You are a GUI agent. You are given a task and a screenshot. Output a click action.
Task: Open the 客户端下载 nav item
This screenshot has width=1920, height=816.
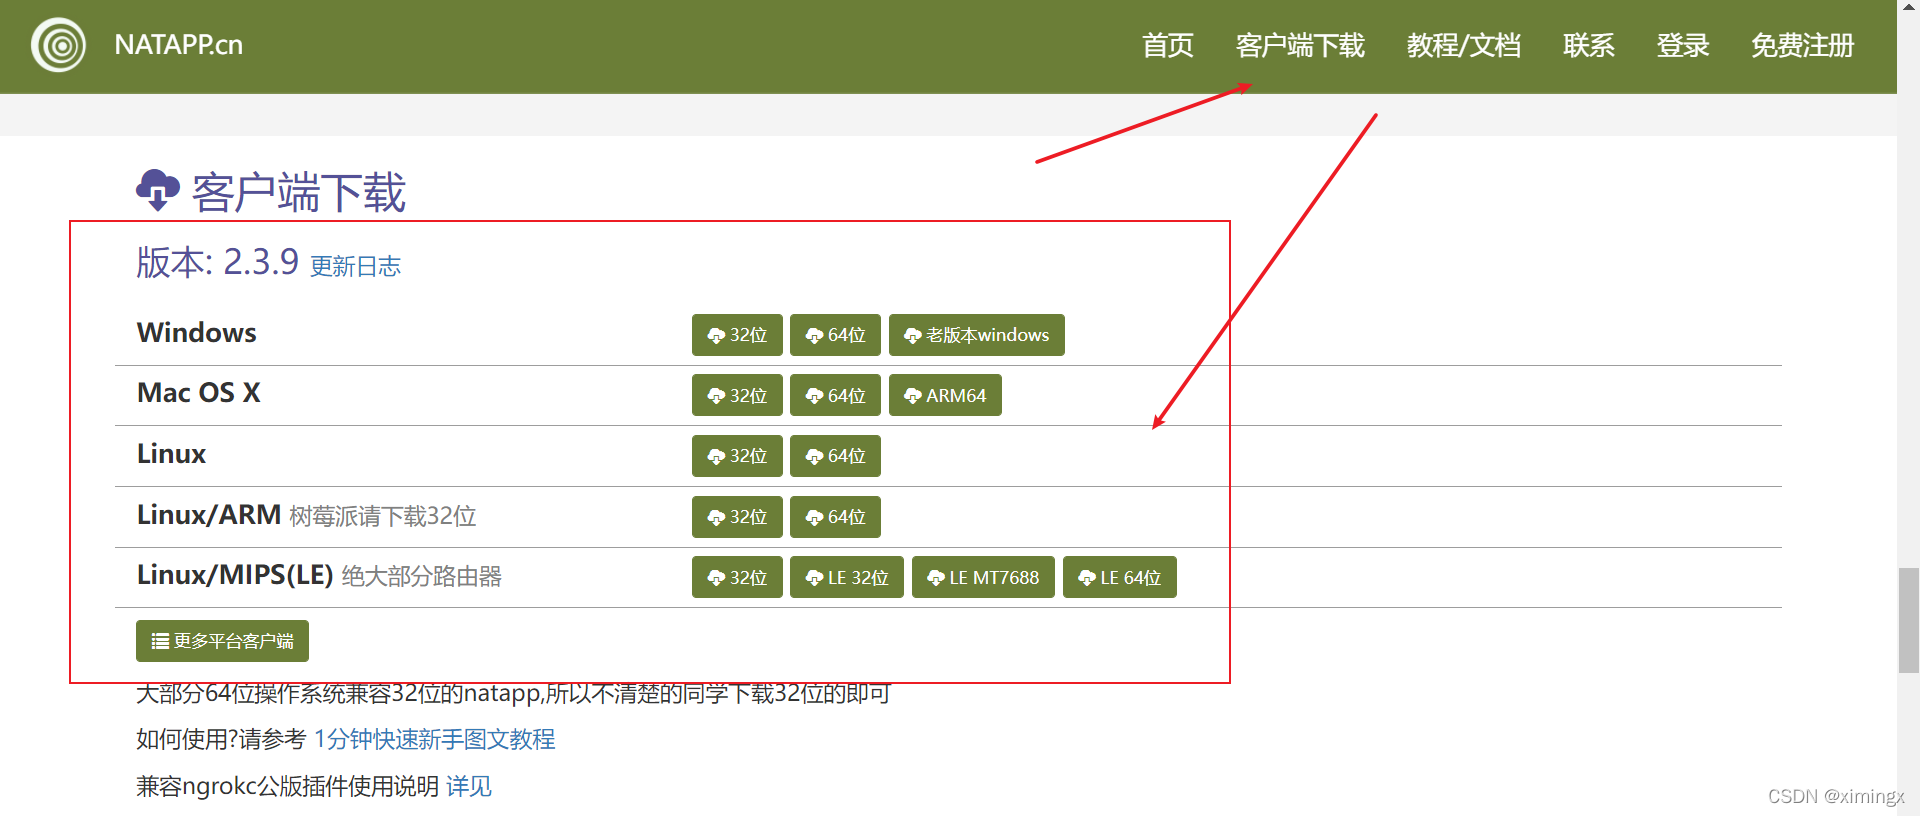tap(1300, 46)
